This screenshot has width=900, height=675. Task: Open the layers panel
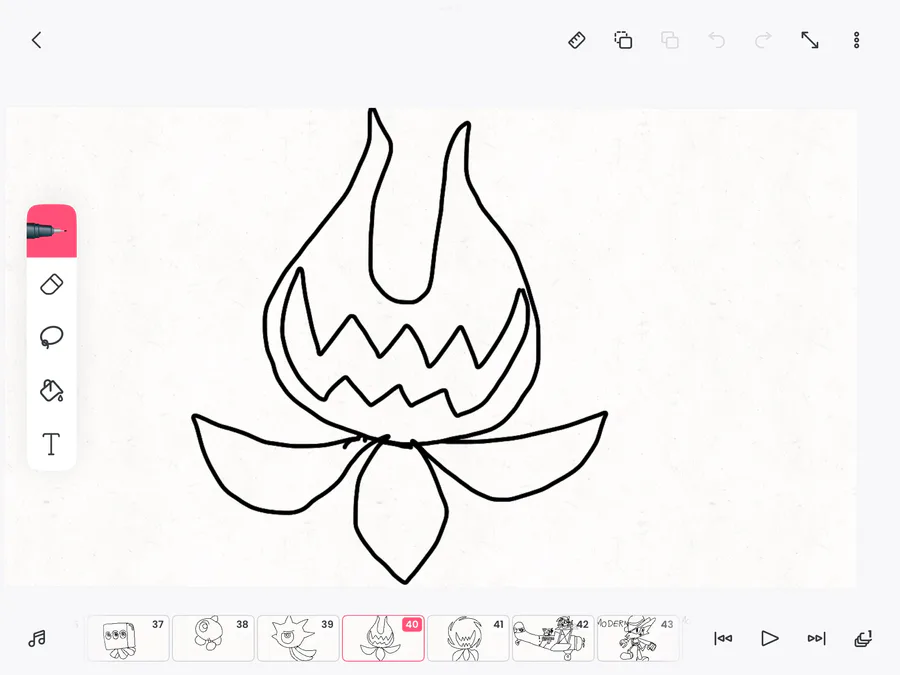click(x=863, y=638)
